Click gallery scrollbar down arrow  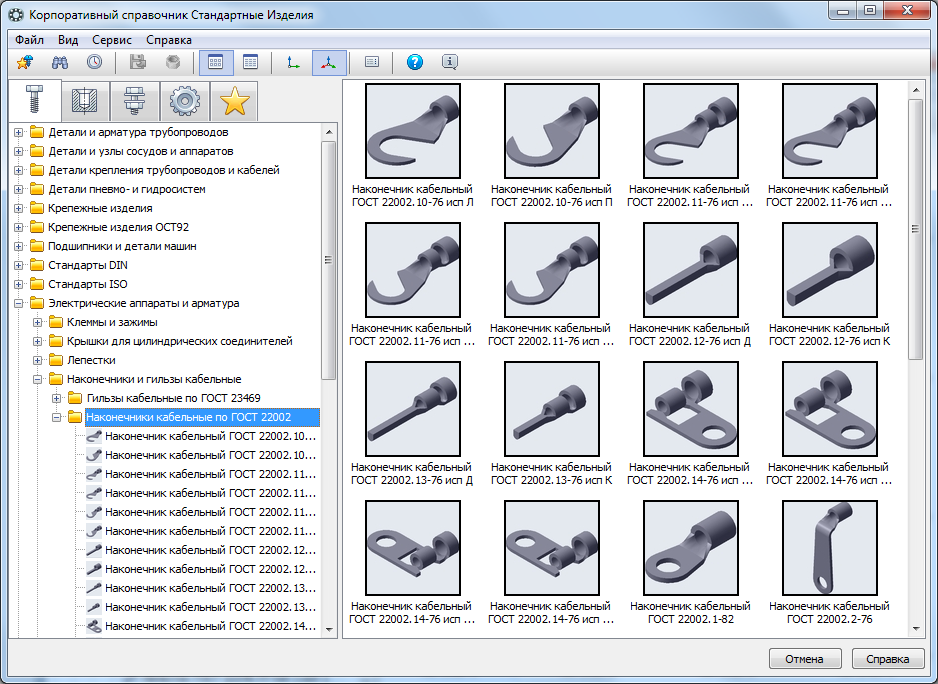pos(916,629)
